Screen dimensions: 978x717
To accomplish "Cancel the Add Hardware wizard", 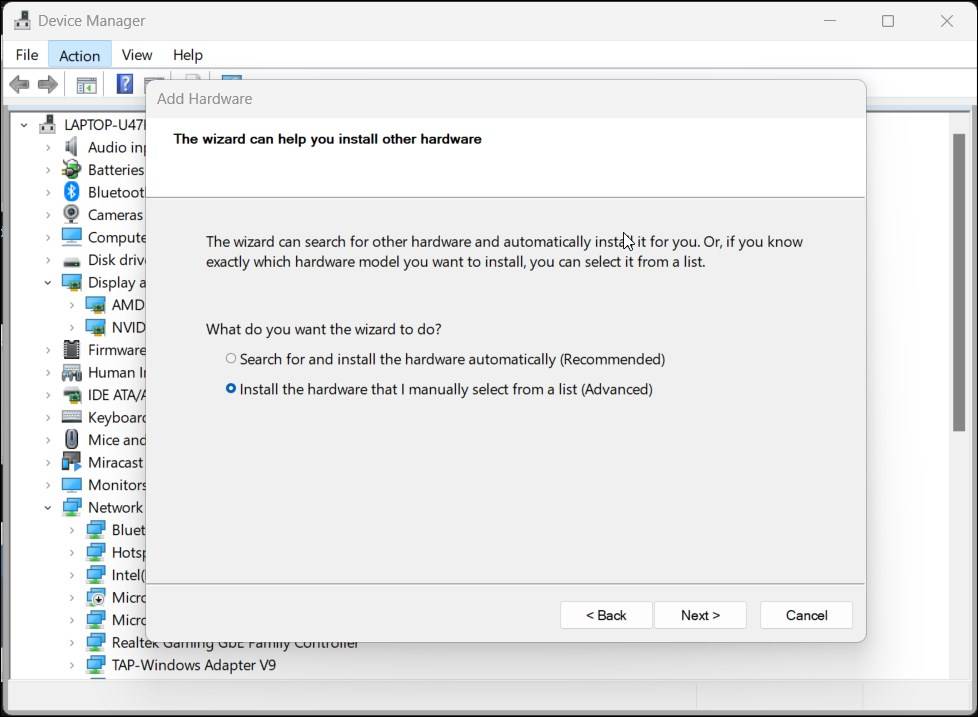I will point(806,615).
